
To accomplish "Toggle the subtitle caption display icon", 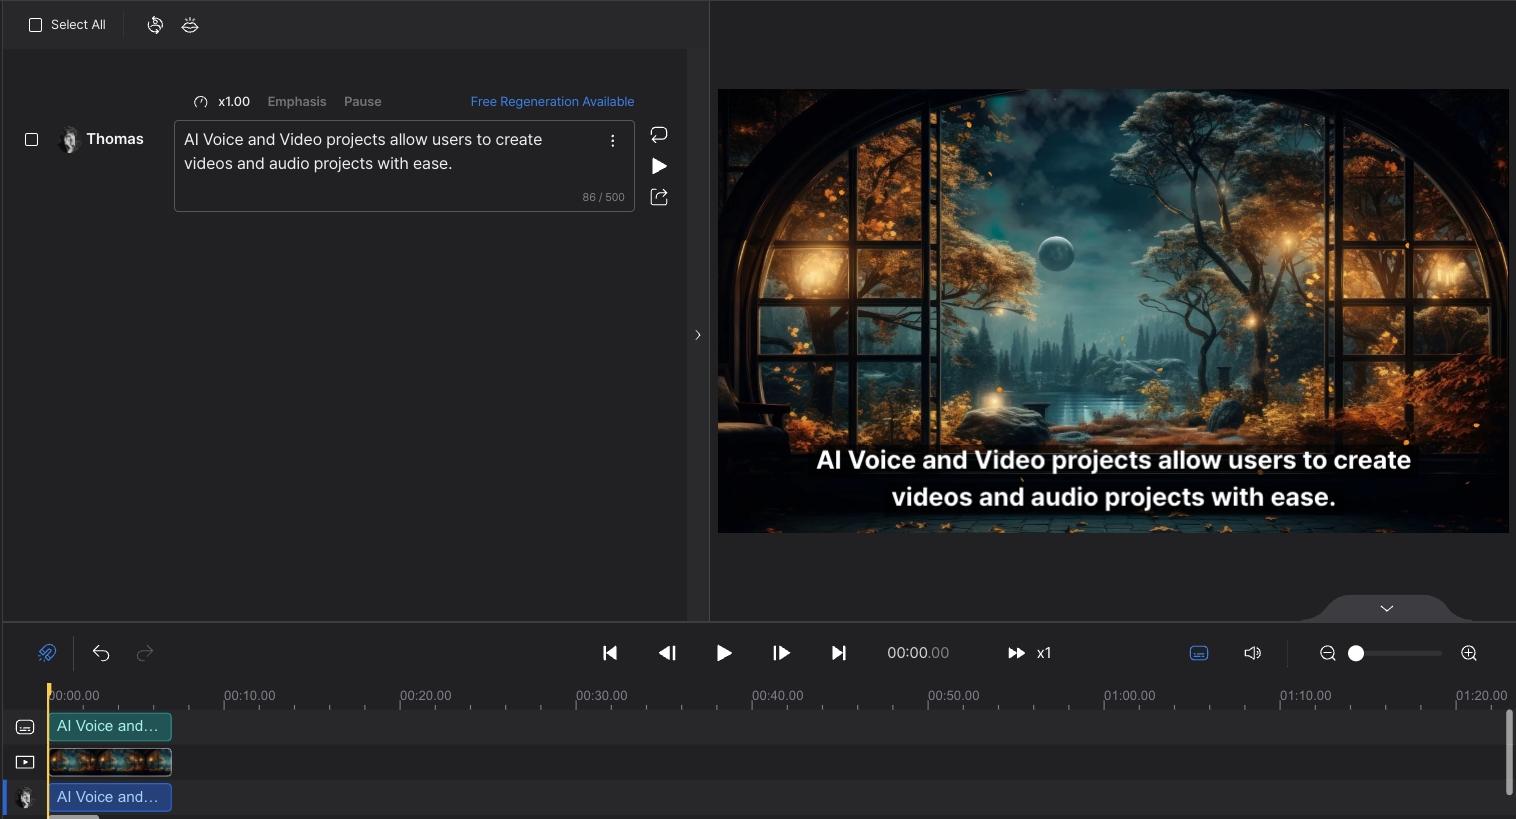I will (x=1199, y=653).
